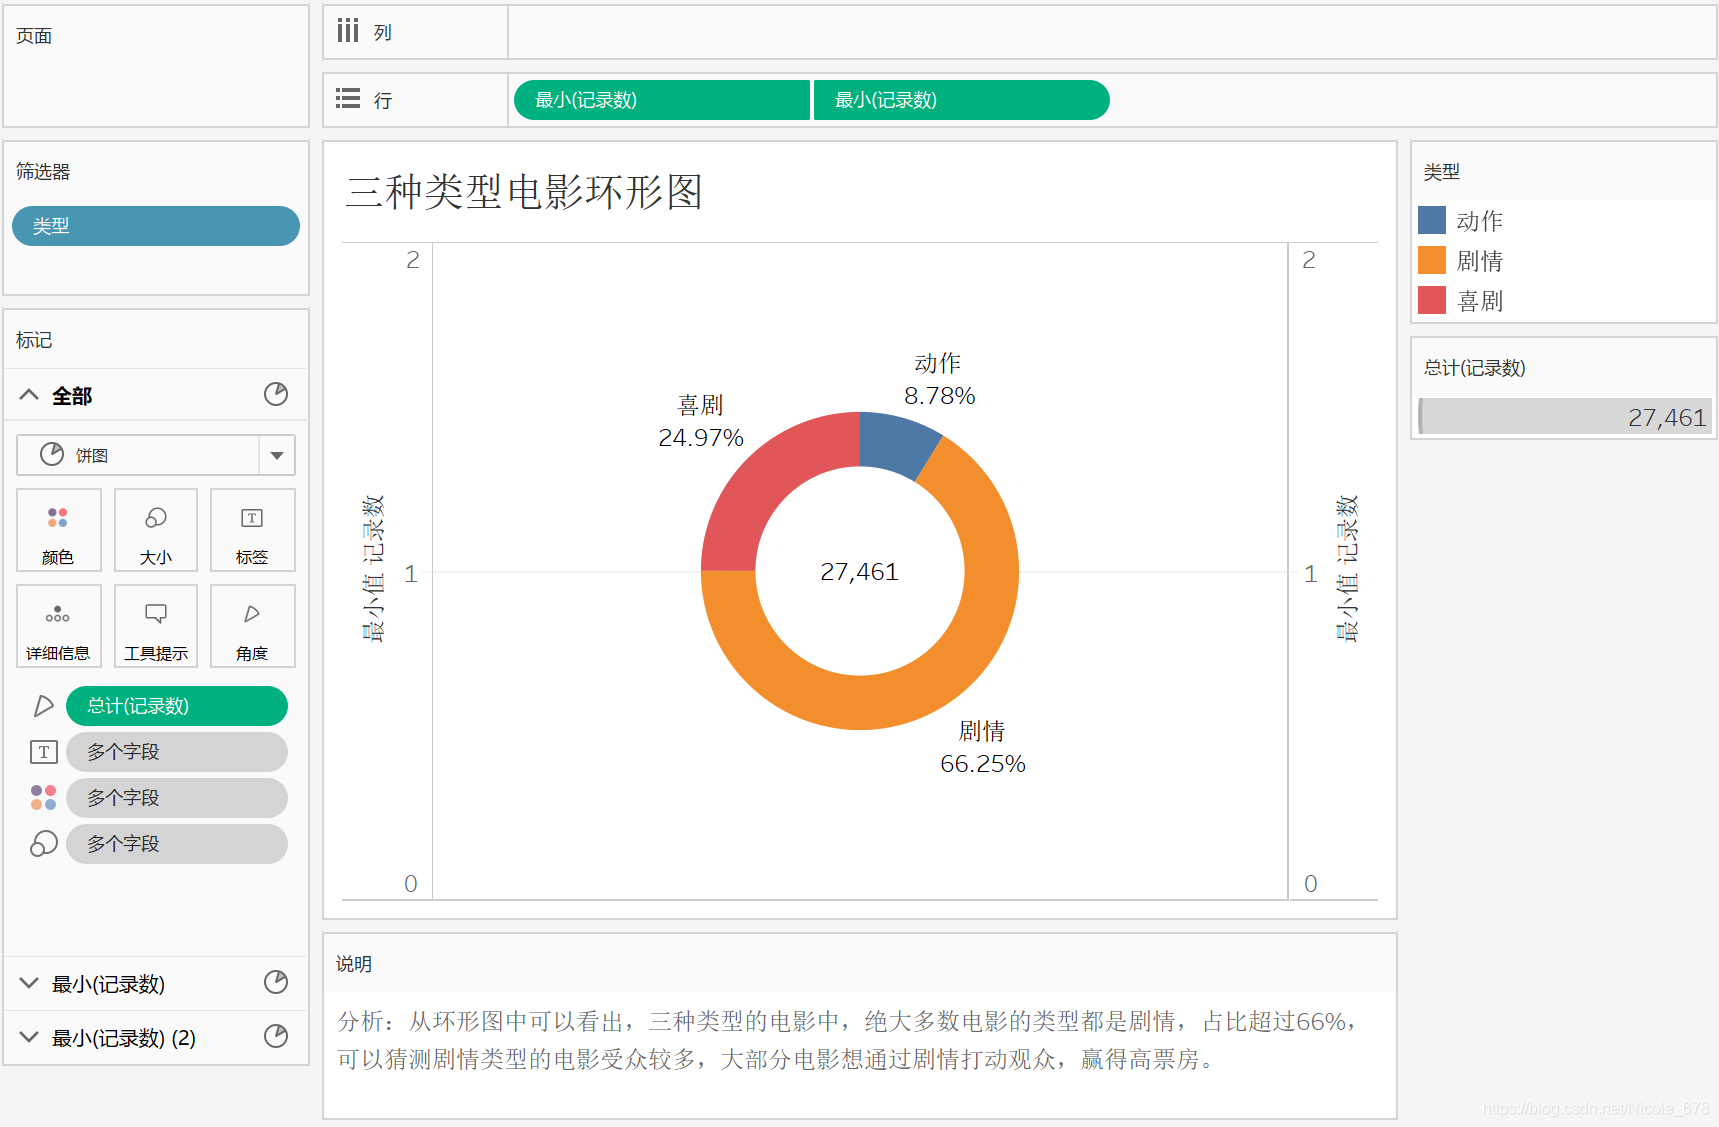Click the green 总计(记录数) angle pill

(177, 706)
